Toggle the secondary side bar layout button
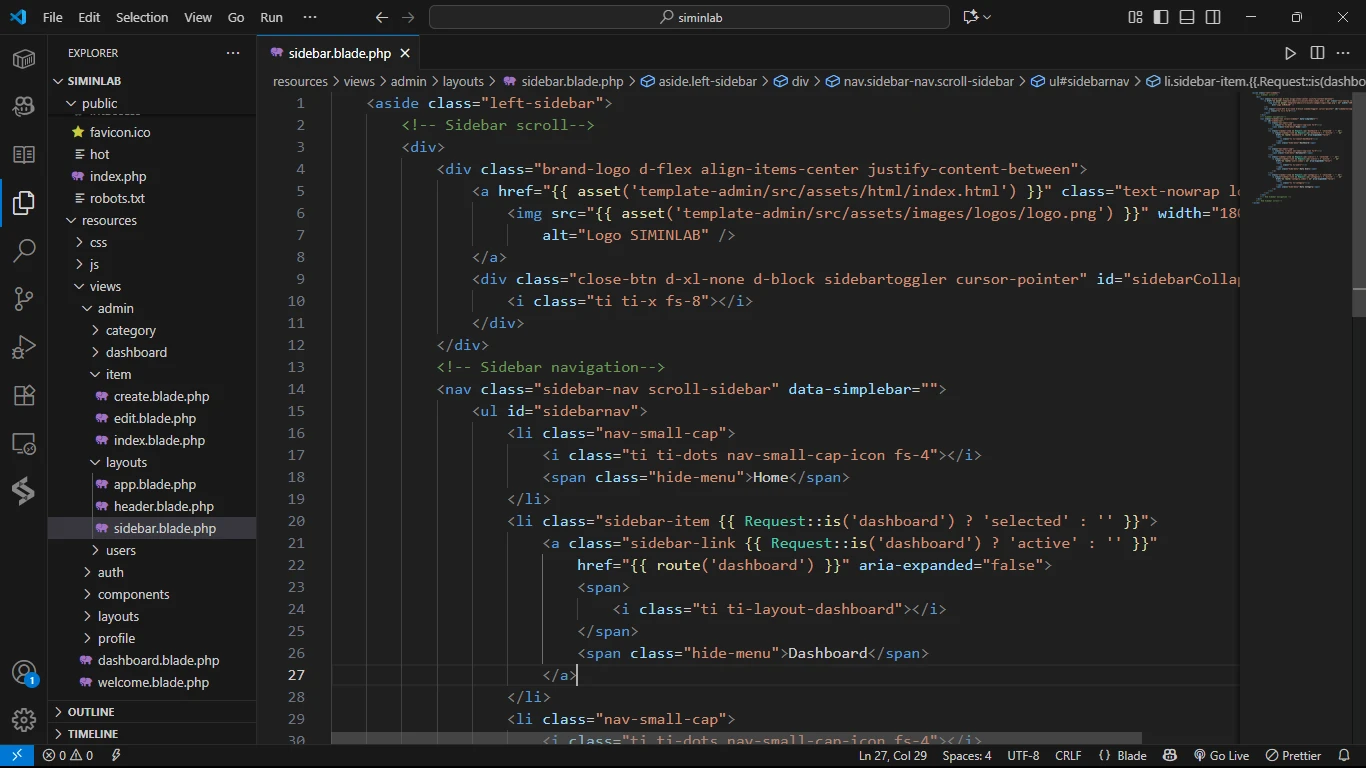 (x=1213, y=17)
